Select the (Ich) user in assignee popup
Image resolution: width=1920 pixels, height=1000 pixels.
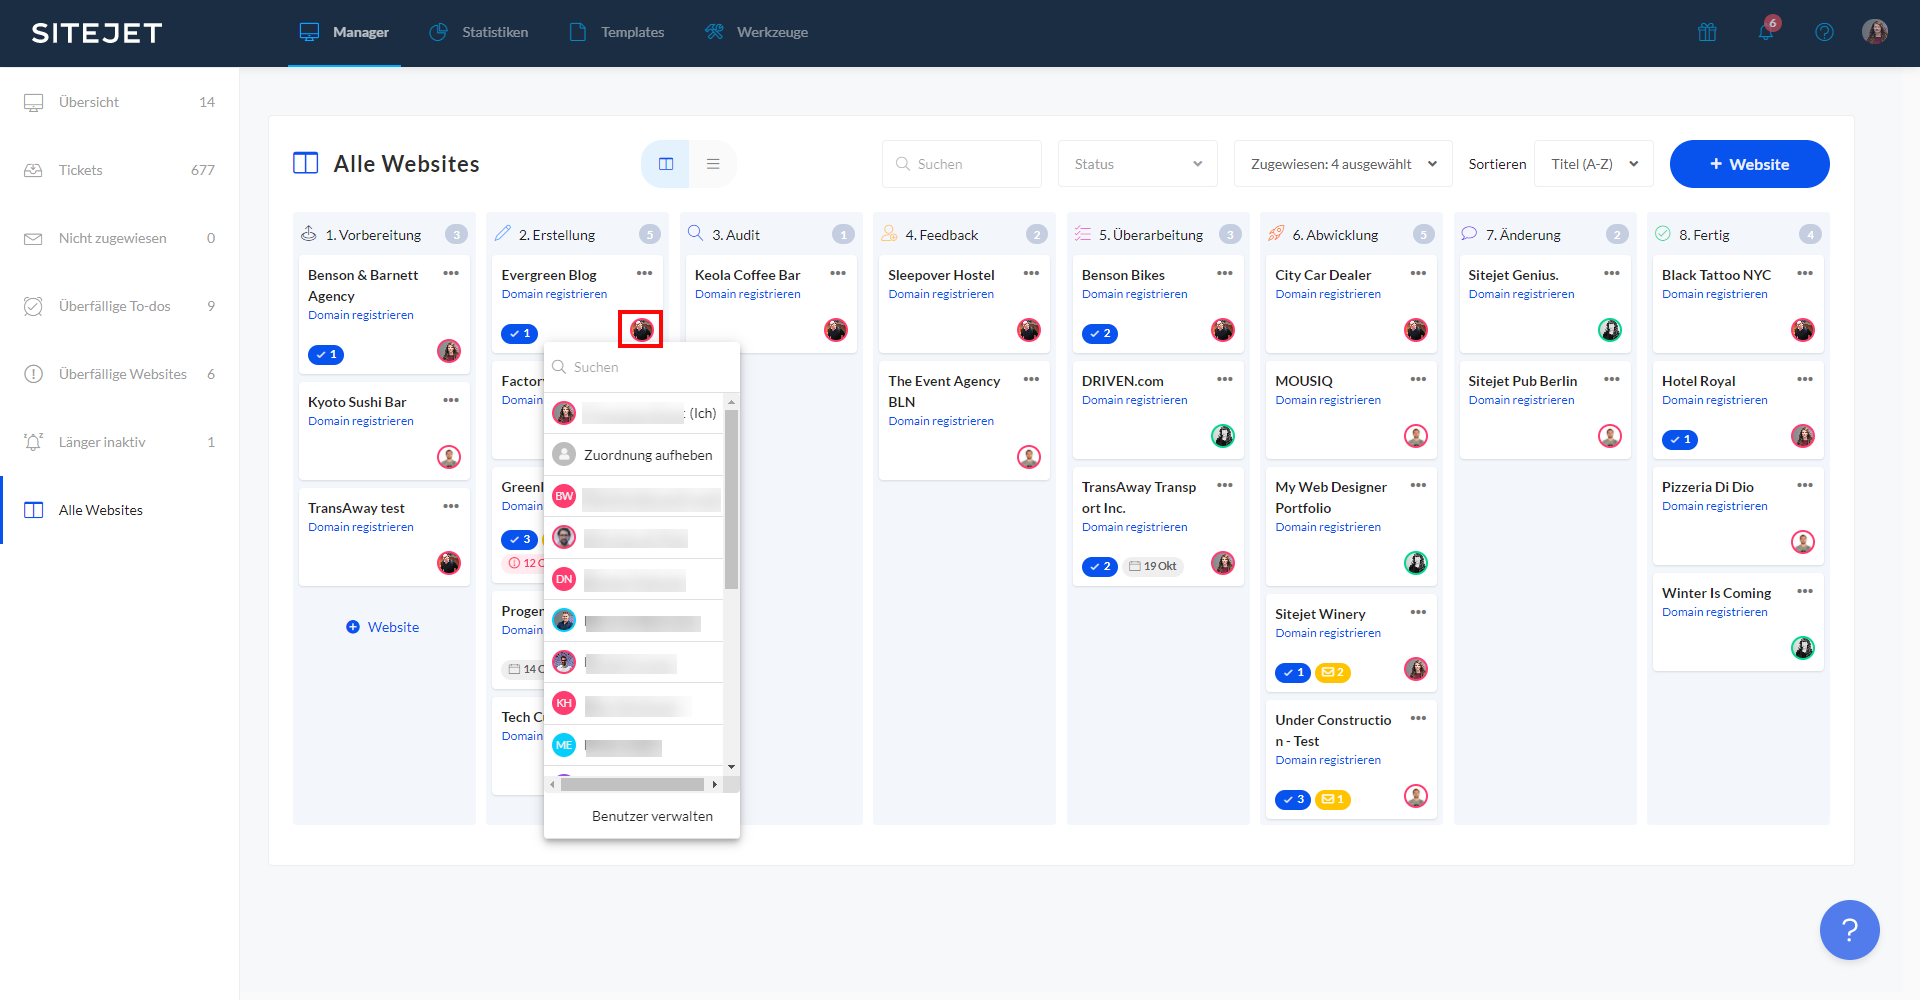point(634,413)
